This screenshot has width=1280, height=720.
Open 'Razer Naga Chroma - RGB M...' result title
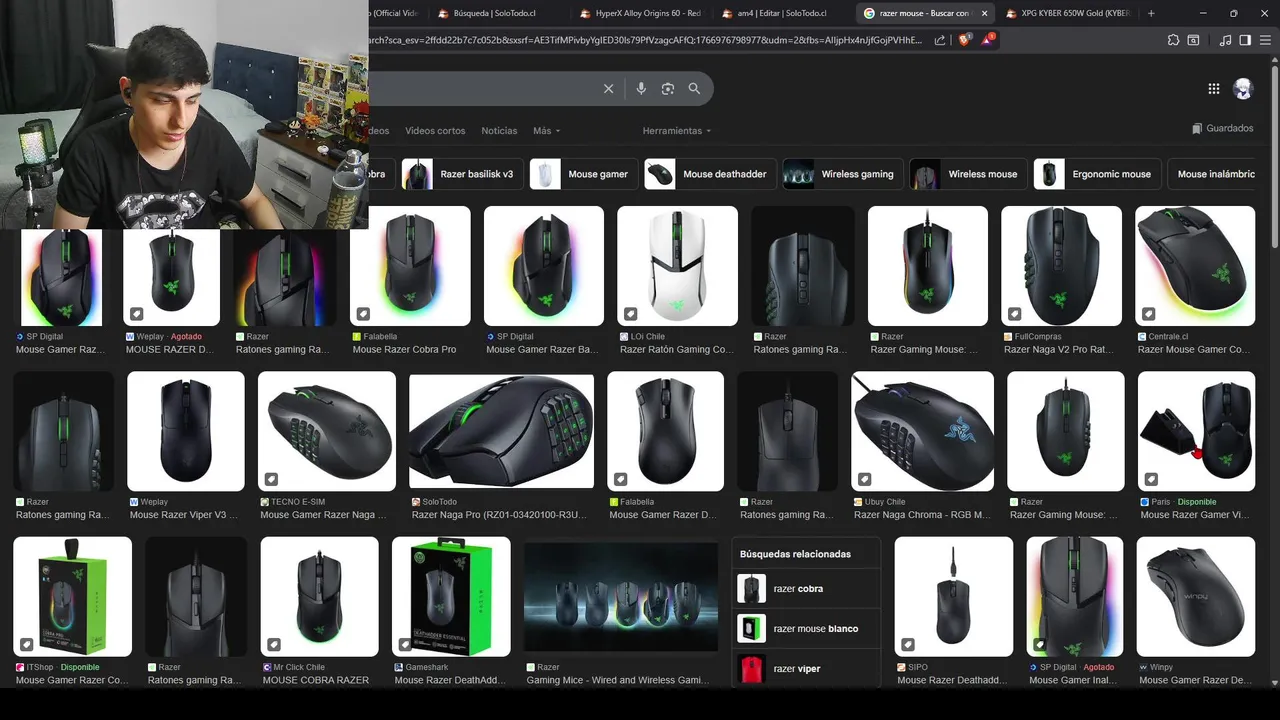coord(922,515)
